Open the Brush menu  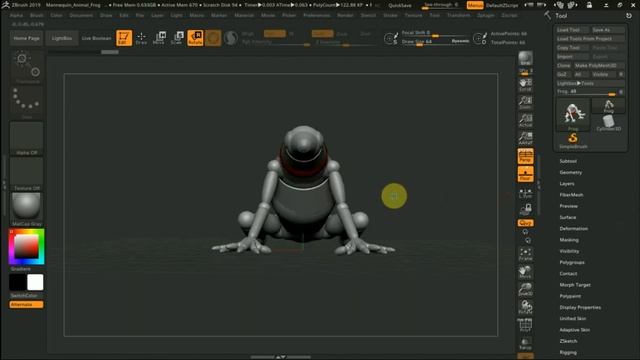(x=37, y=15)
